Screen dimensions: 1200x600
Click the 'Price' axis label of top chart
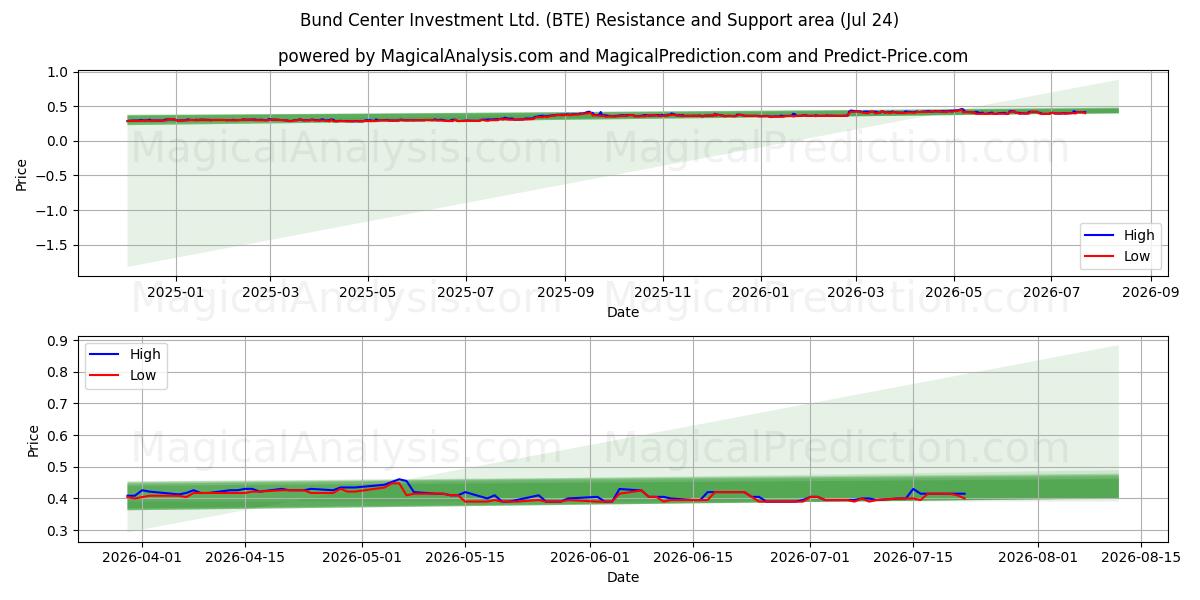pos(22,173)
